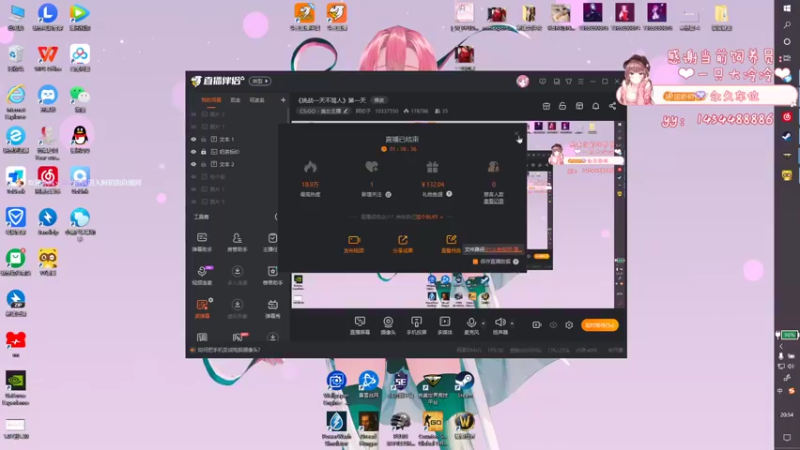Open phone-as-webcam help link in status bar
800x450 pixels.
pos(229,350)
